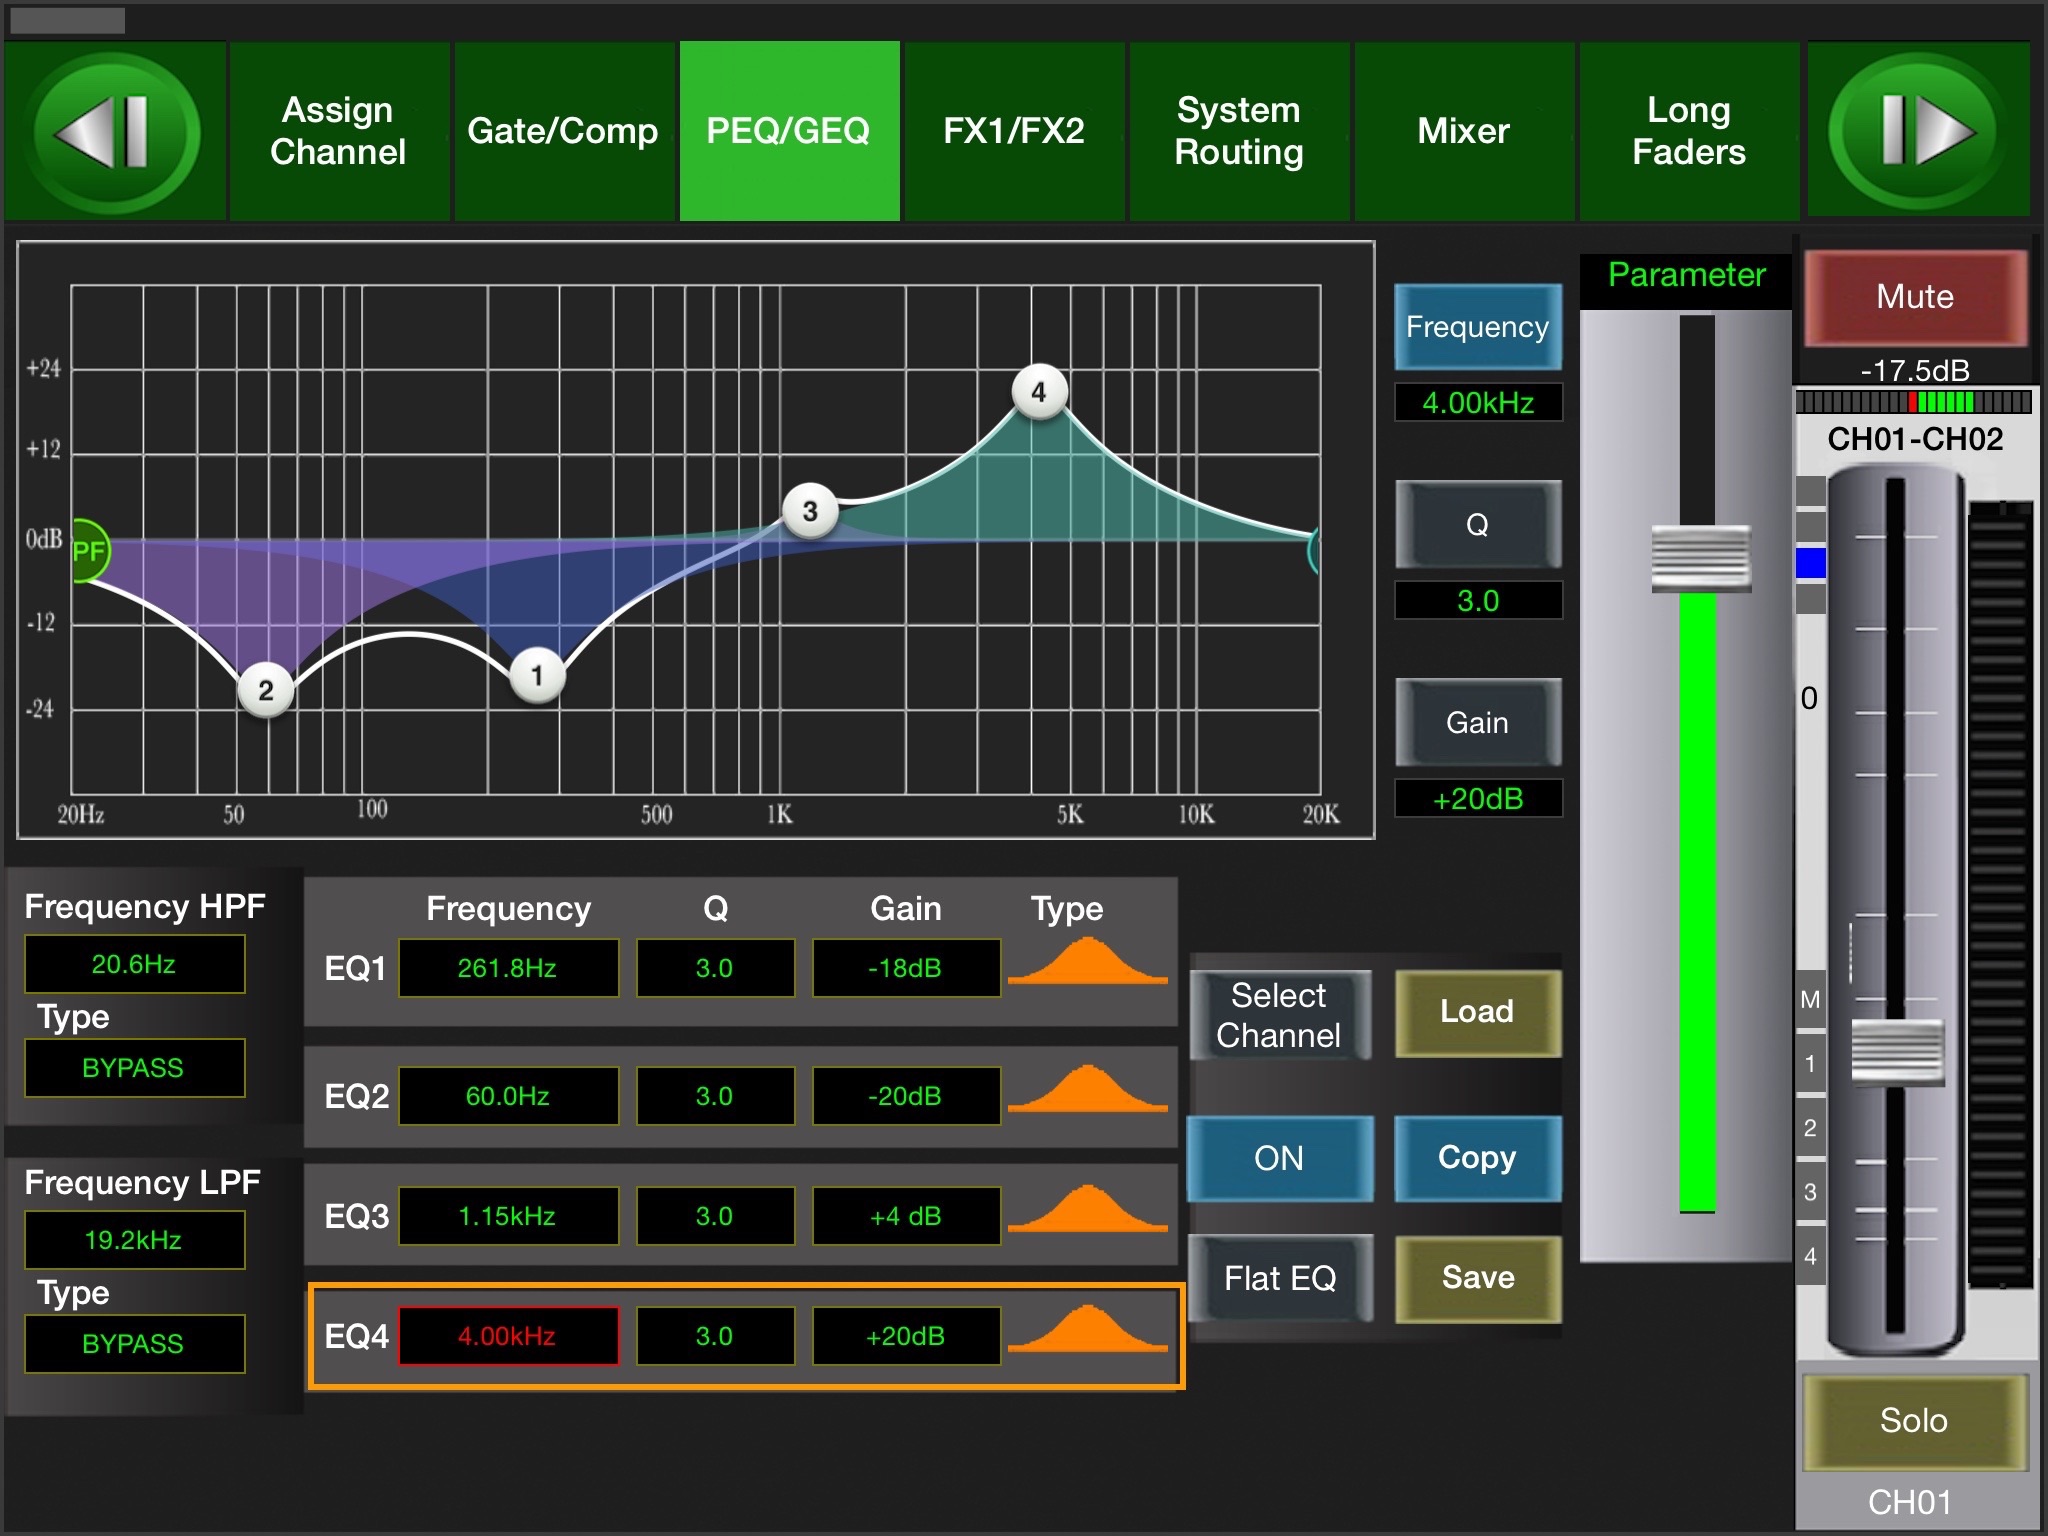
Task: Edit LPF frequency 19.2kHz field
Action: pyautogui.click(x=134, y=1240)
